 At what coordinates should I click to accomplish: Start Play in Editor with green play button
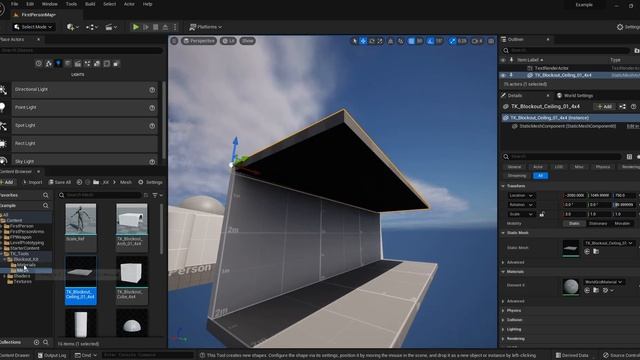136,27
